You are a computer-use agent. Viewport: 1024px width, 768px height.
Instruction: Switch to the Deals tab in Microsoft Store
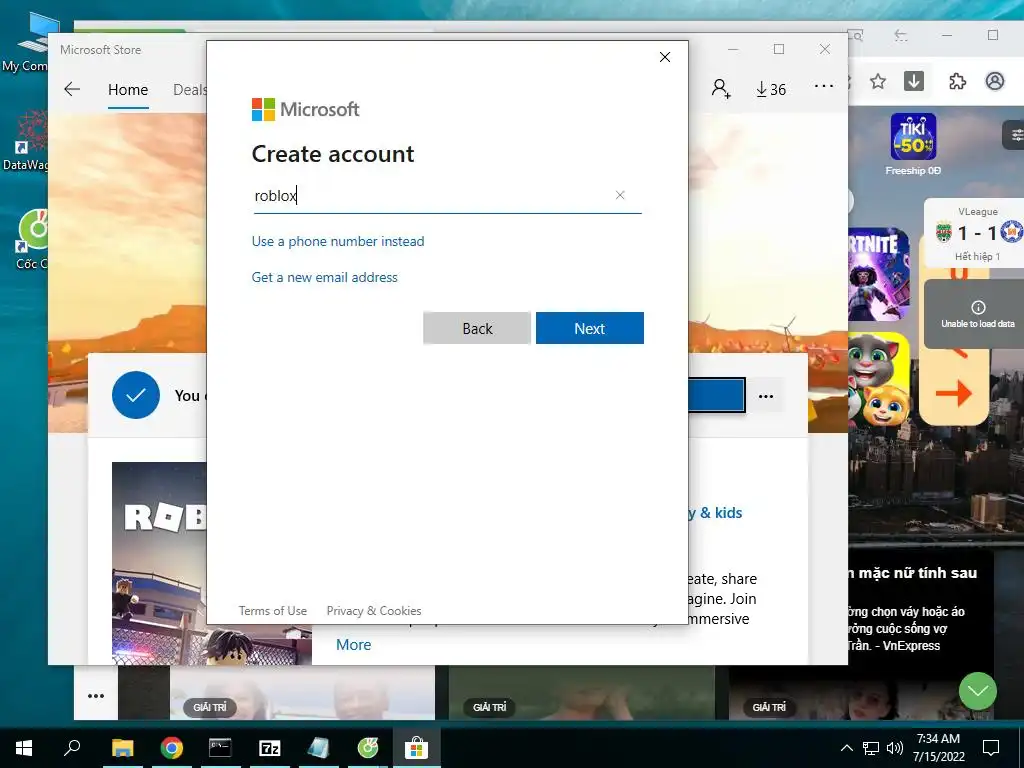tap(189, 89)
